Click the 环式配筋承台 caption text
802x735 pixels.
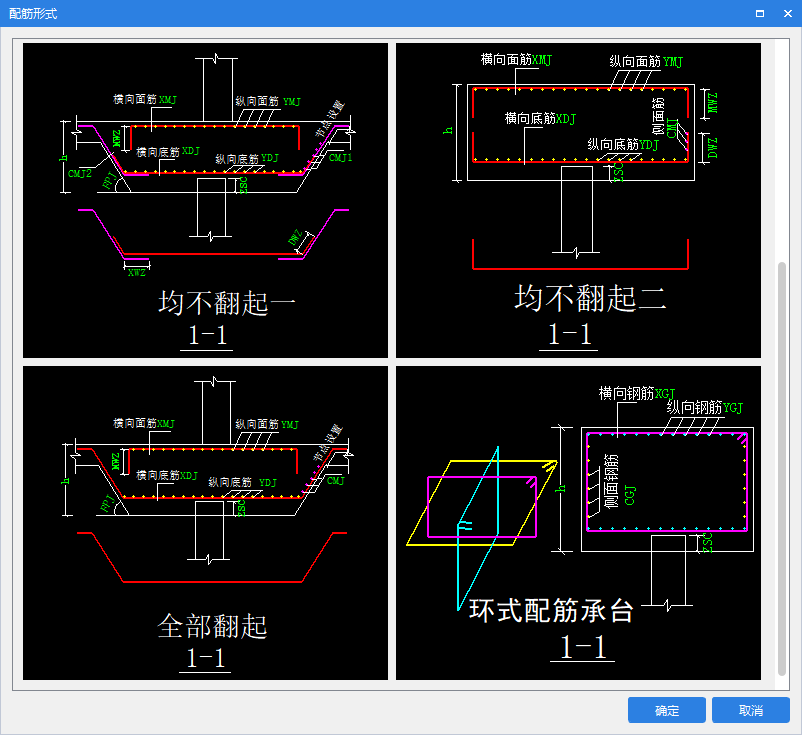(x=551, y=611)
